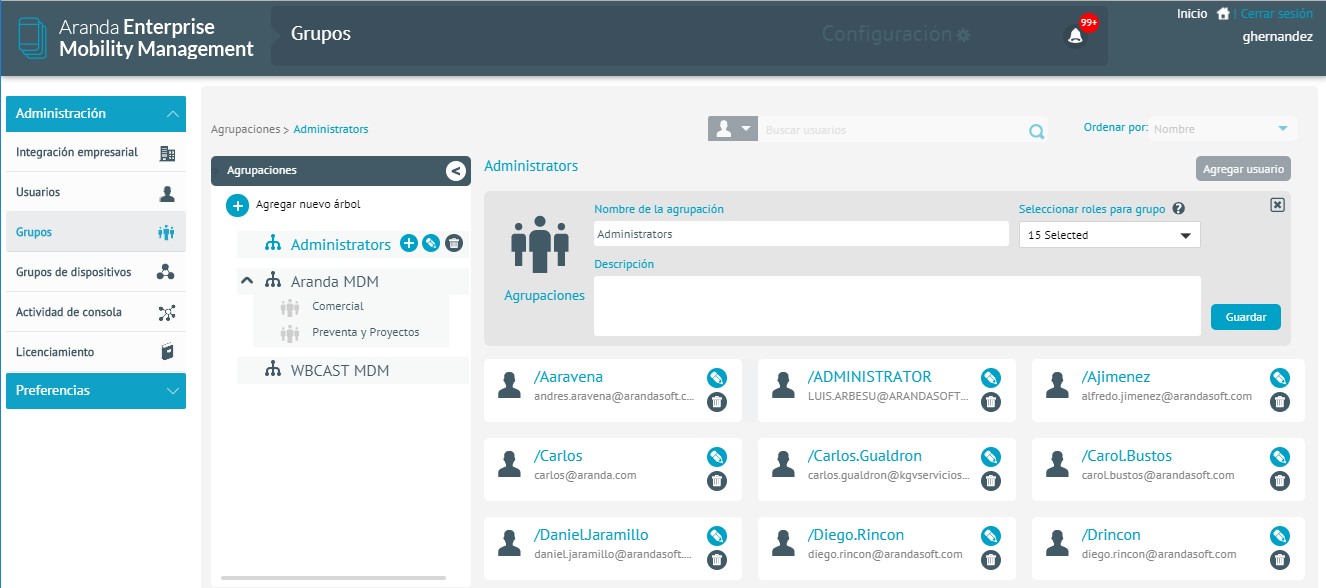Edit the Administrators group pencil icon
The image size is (1326, 588).
431,243
